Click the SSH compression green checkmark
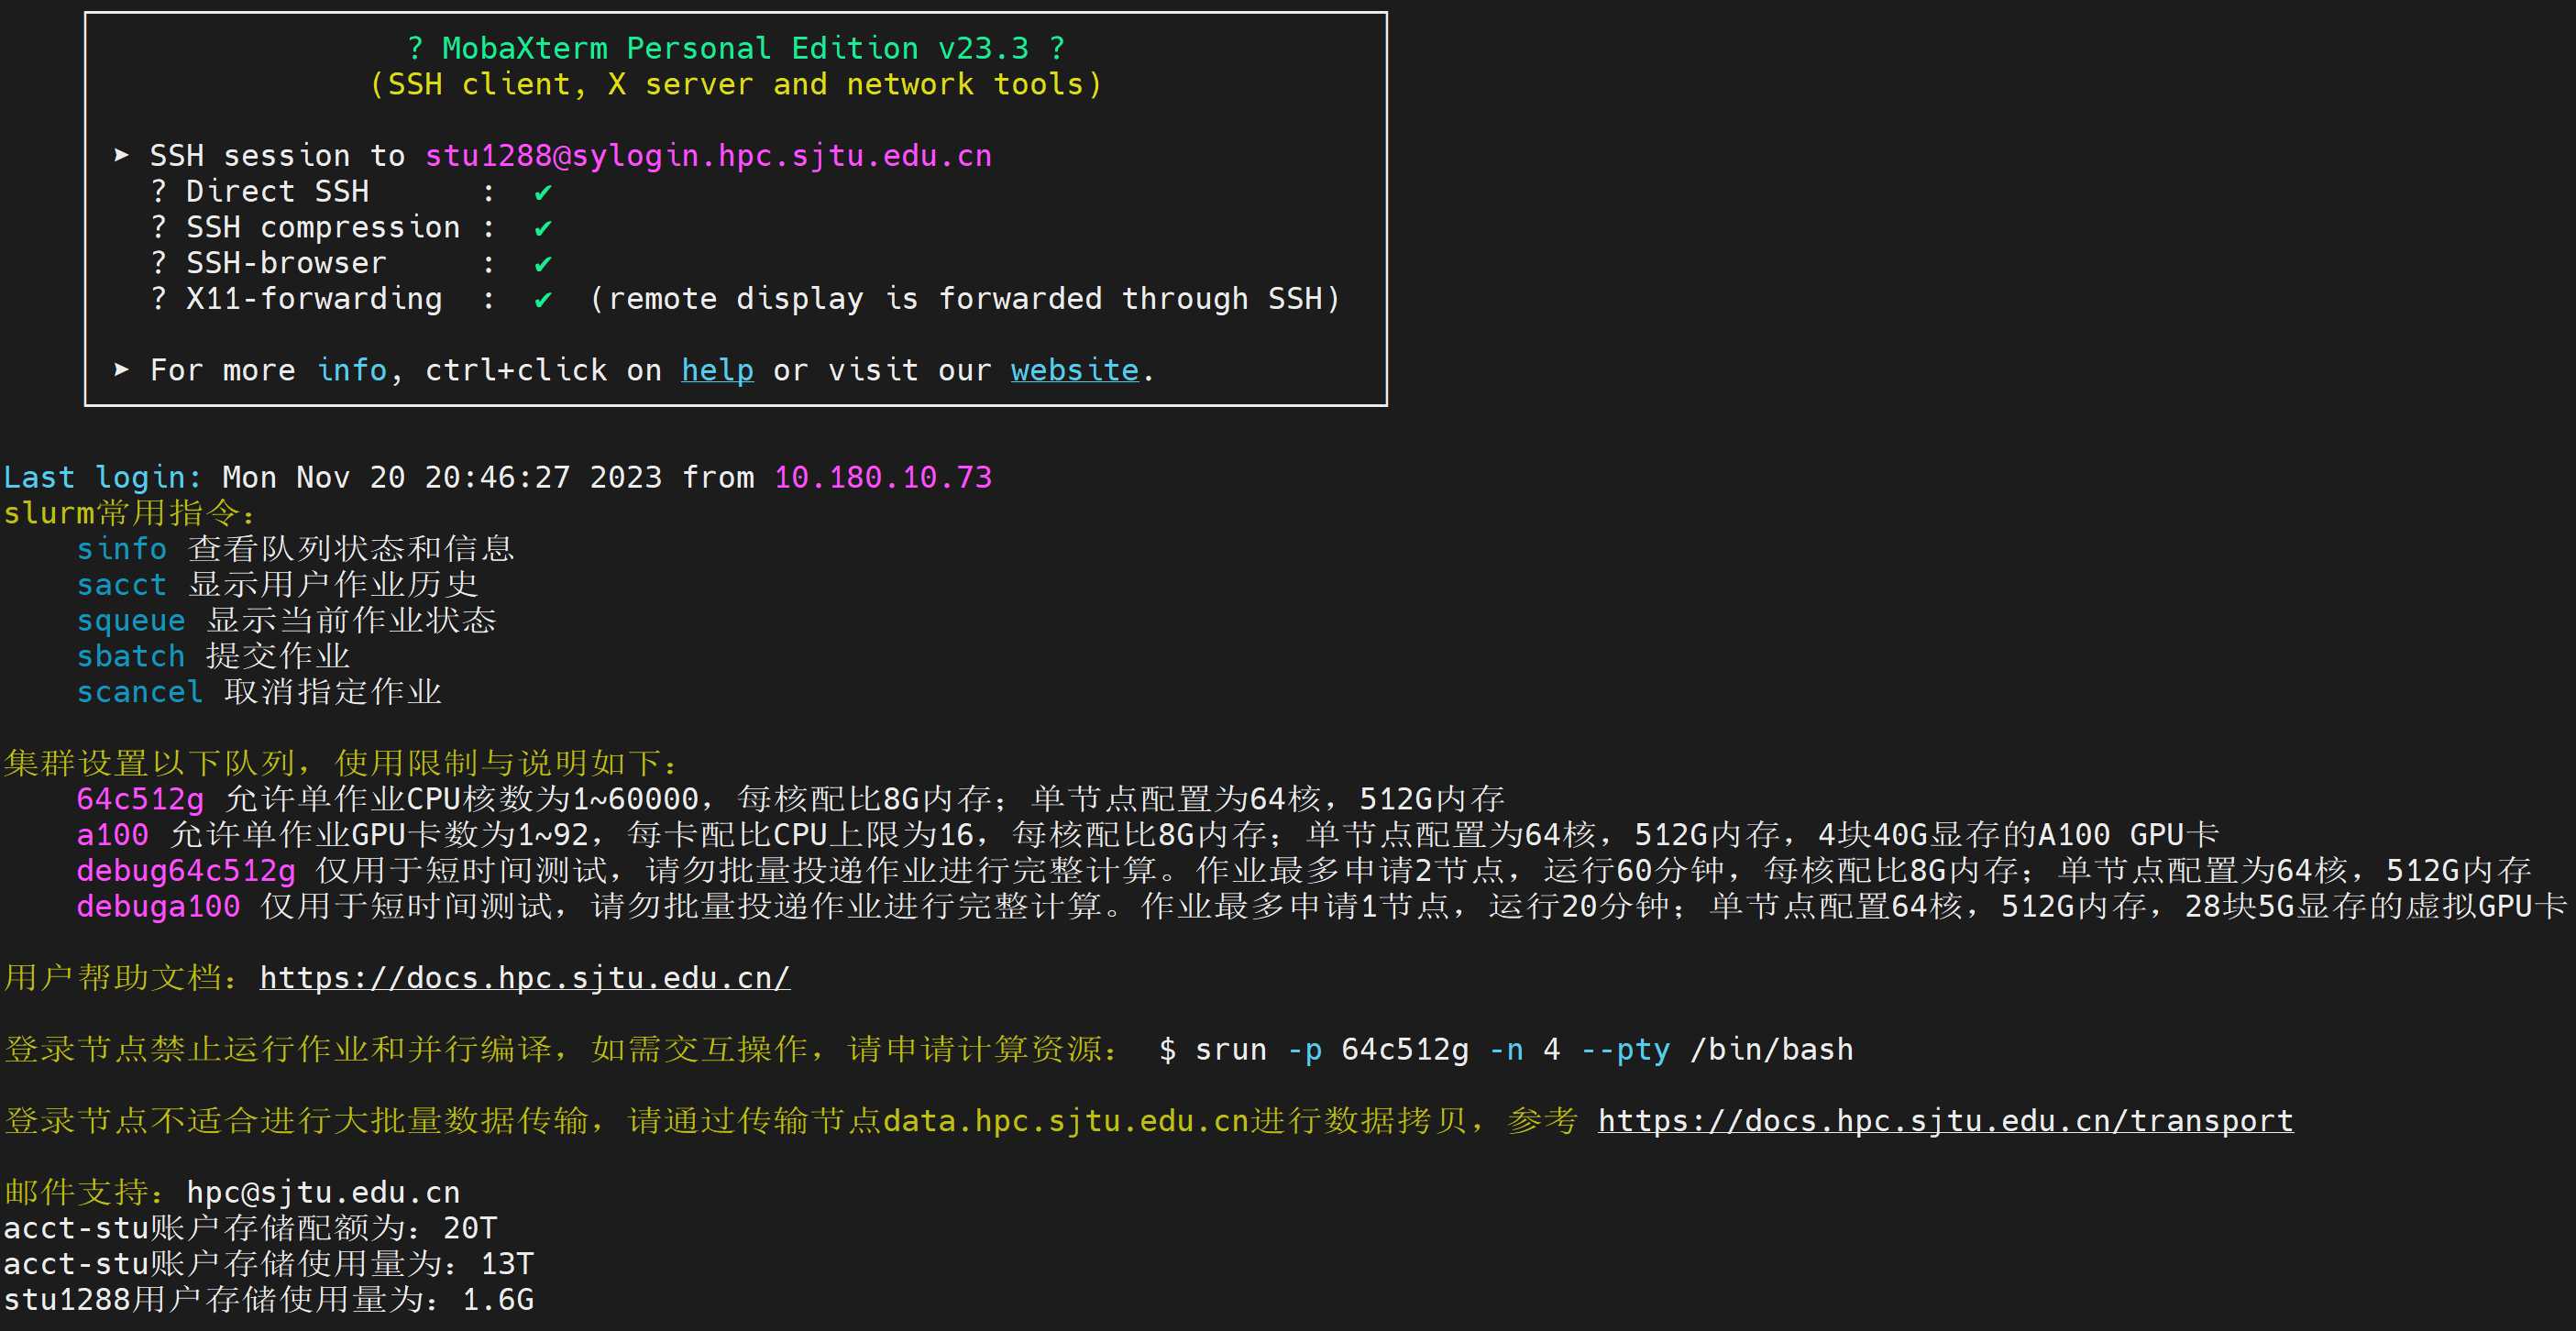 pyautogui.click(x=543, y=228)
